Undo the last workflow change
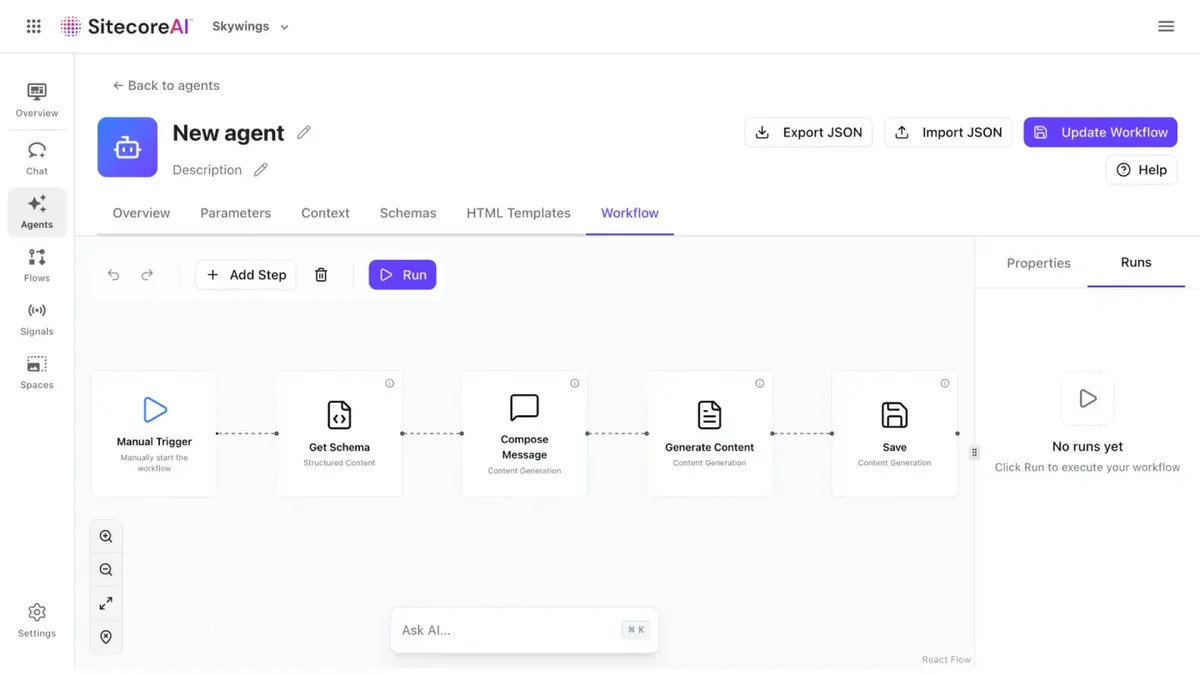The image size is (1200, 675). point(114,275)
